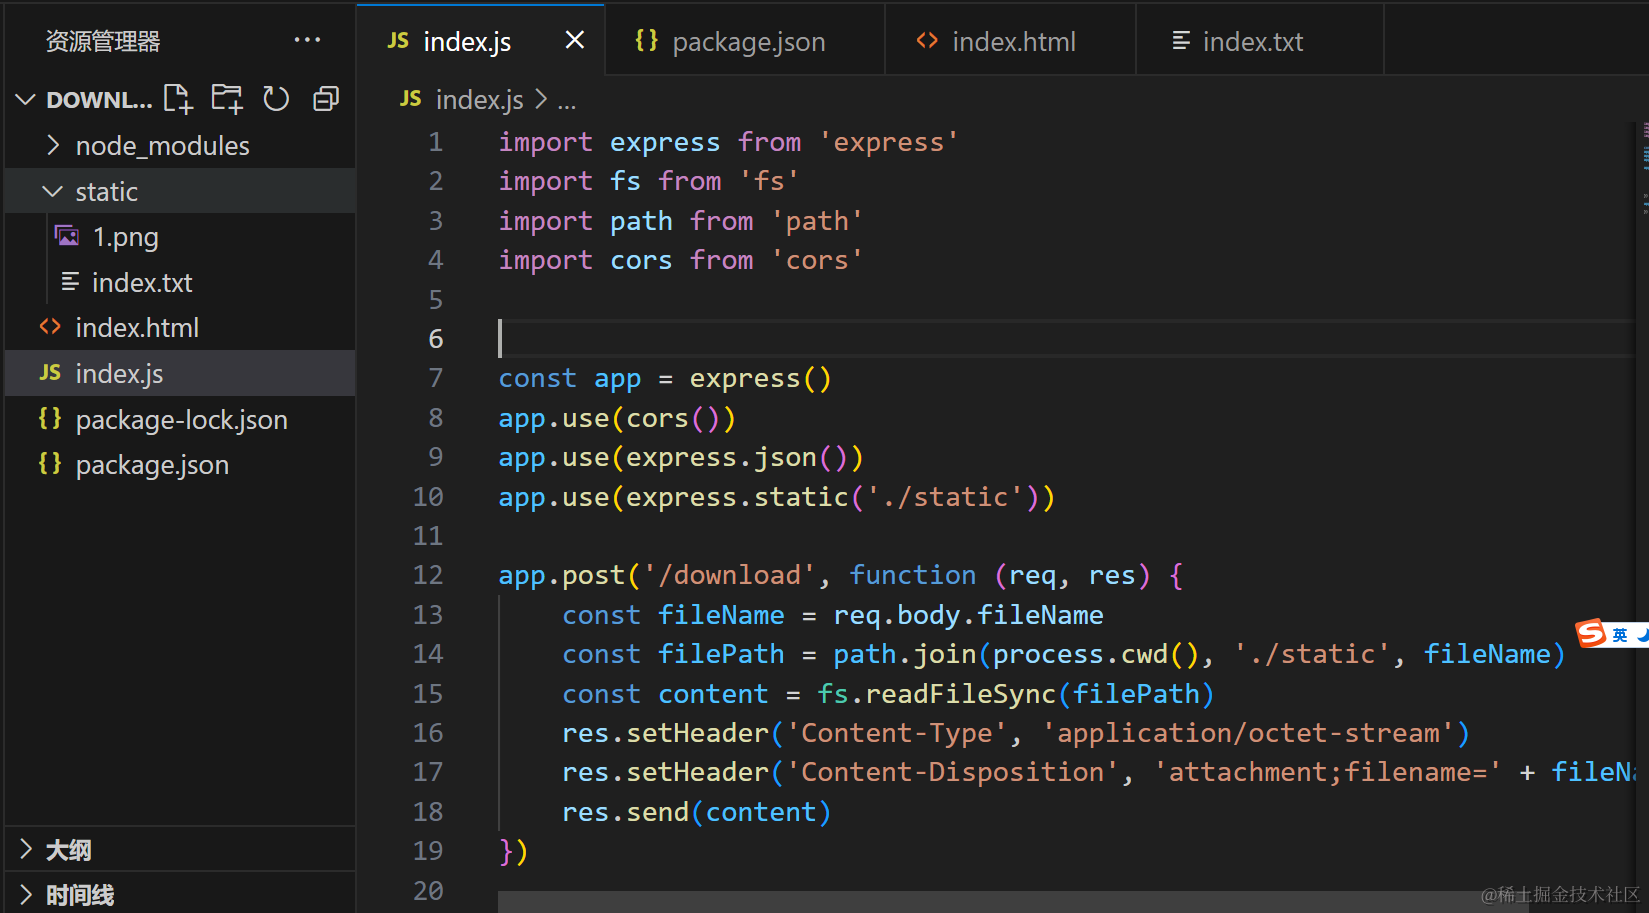Expand the 大纲 outline section

click(x=180, y=850)
